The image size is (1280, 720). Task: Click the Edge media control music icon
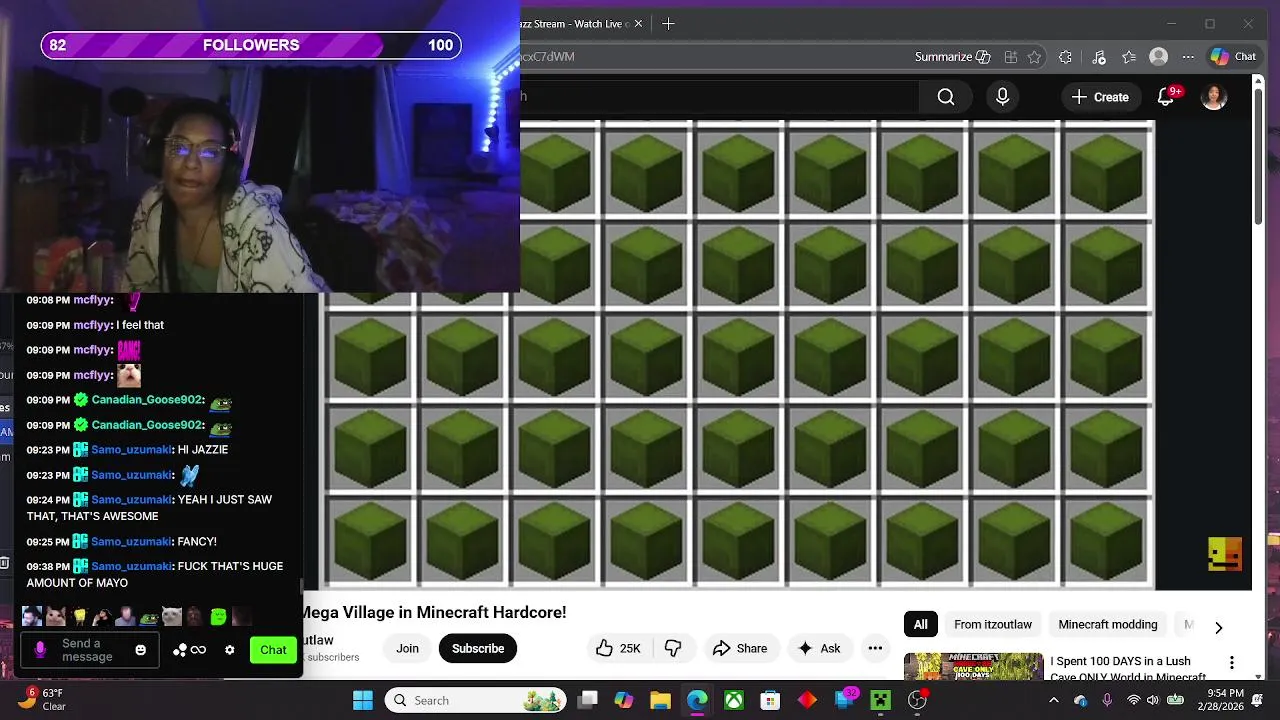[x=1099, y=57]
